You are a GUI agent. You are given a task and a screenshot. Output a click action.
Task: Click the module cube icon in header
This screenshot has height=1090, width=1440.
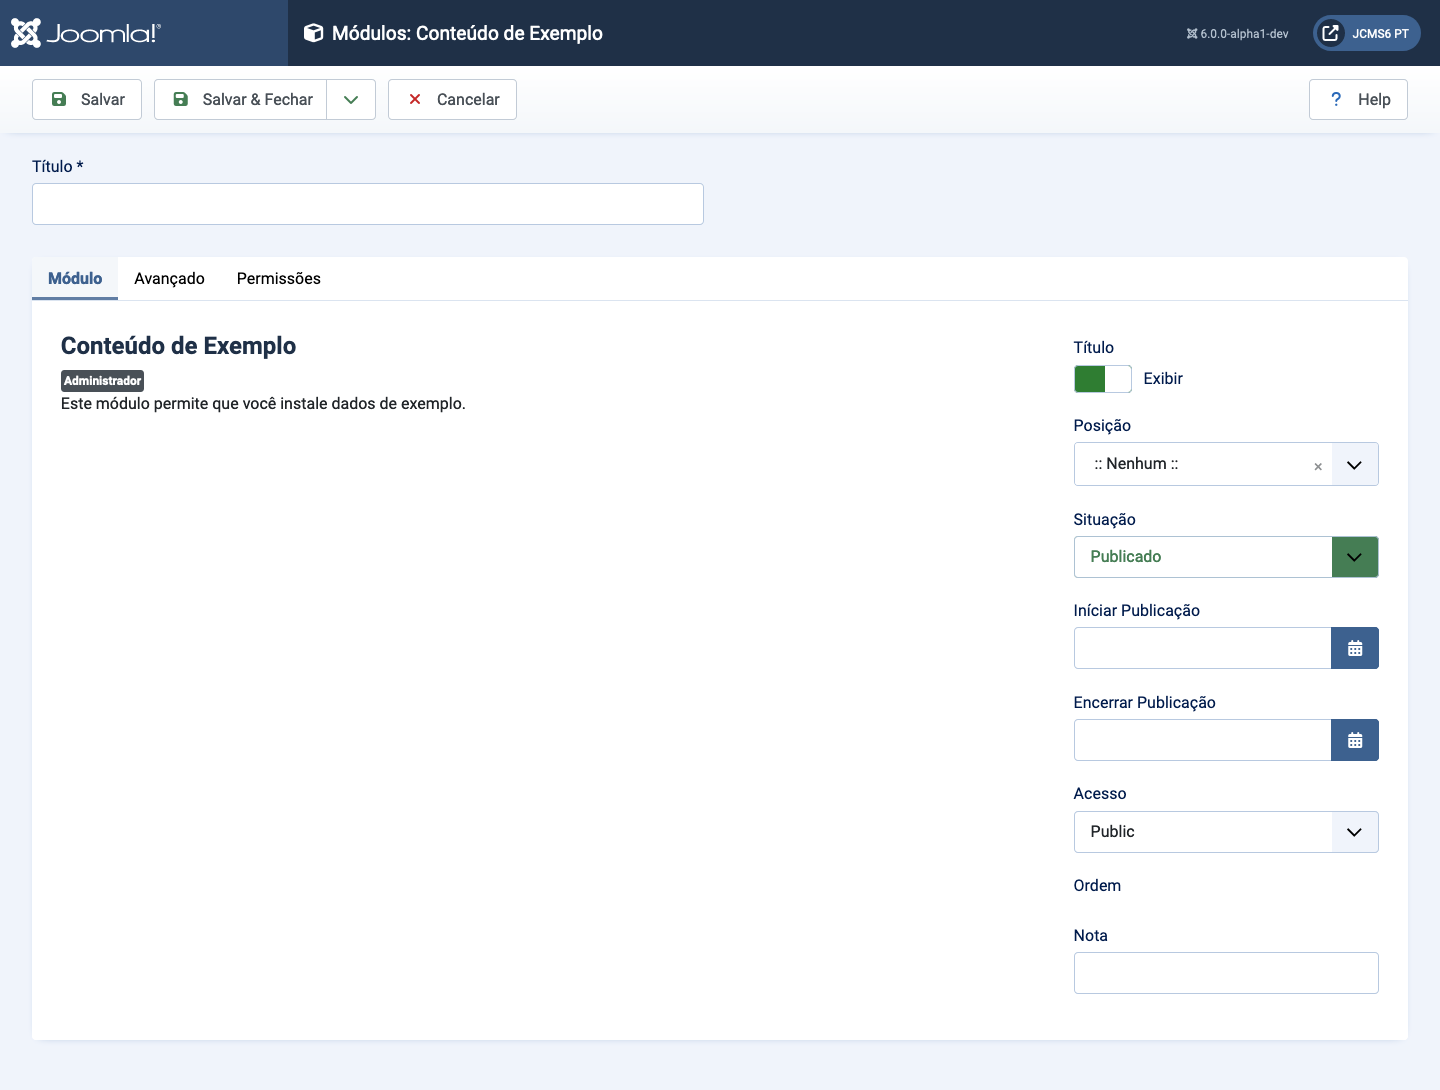point(314,33)
